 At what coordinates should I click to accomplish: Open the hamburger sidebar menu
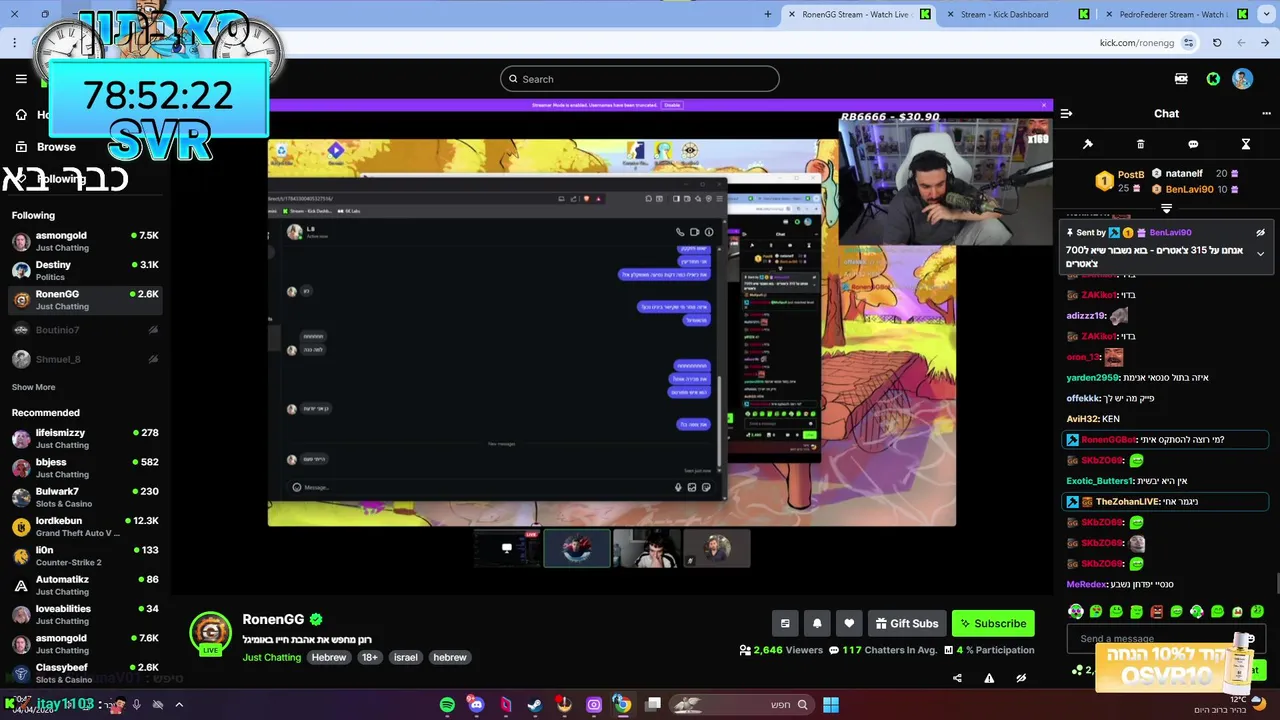[x=21, y=79]
